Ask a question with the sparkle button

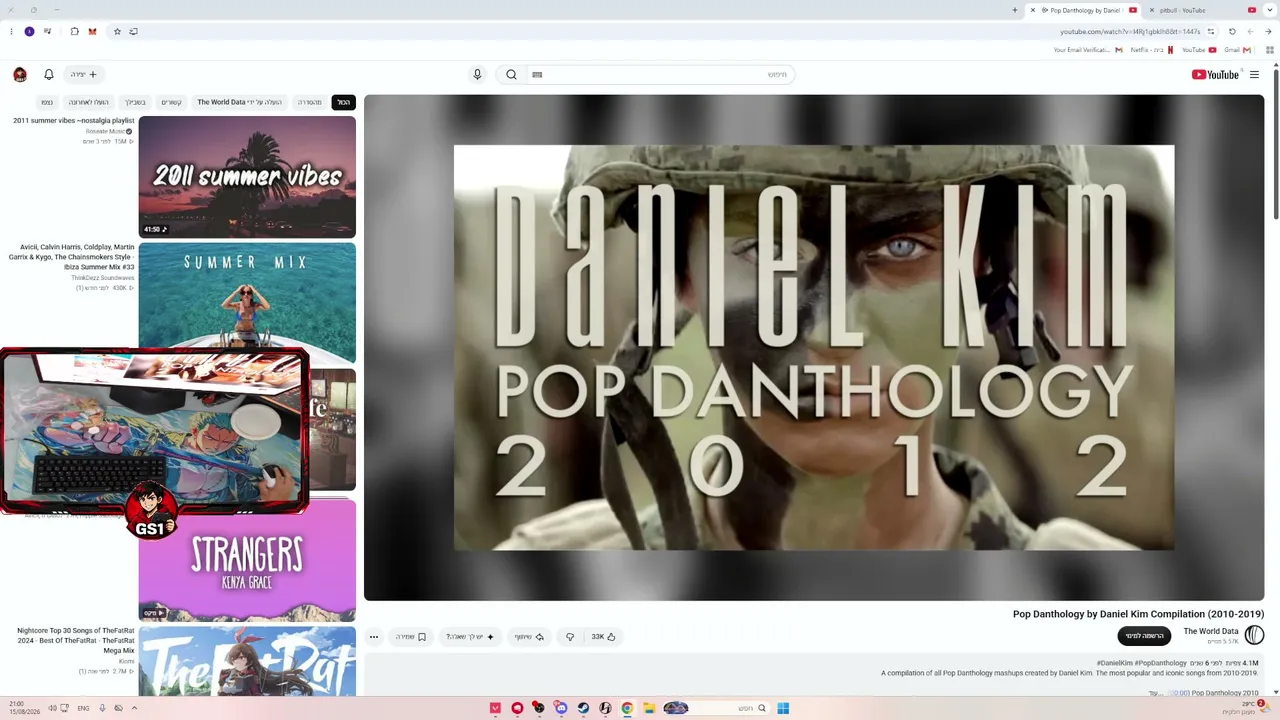click(x=470, y=636)
